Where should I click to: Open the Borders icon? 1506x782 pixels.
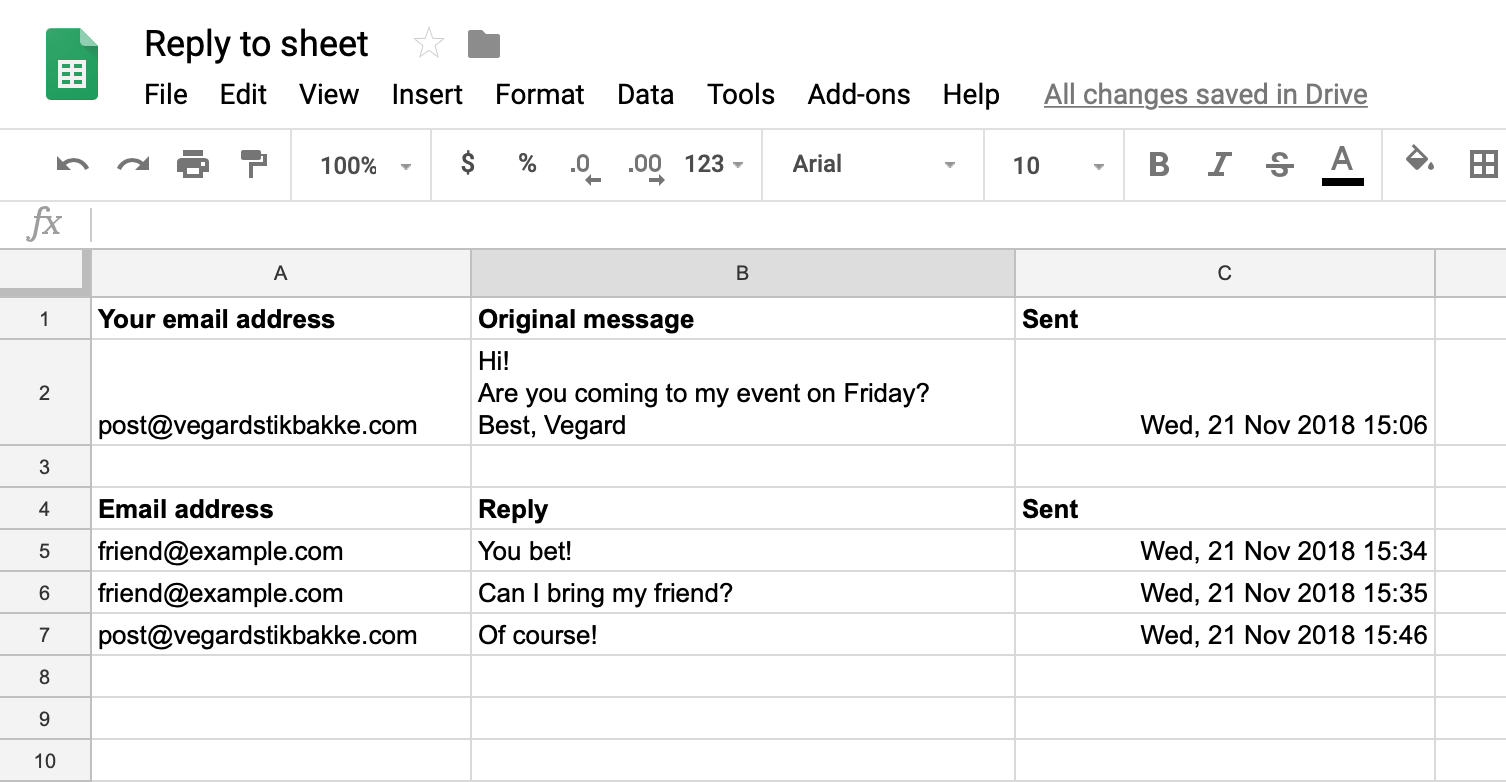1482,165
